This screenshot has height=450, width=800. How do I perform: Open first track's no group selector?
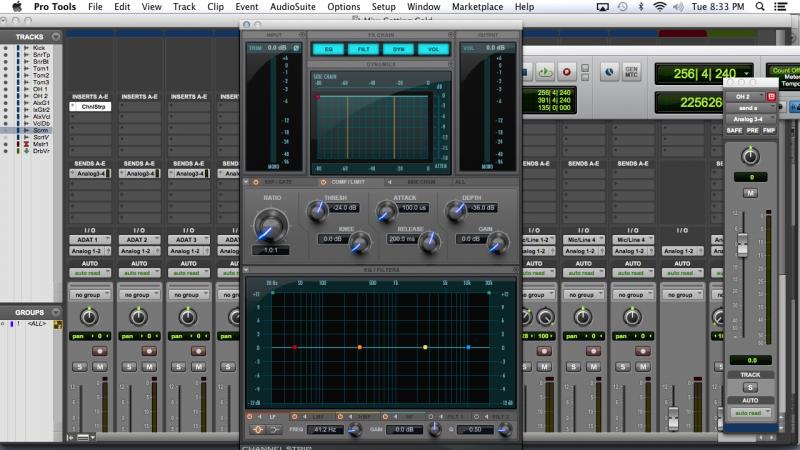pyautogui.click(x=90, y=295)
